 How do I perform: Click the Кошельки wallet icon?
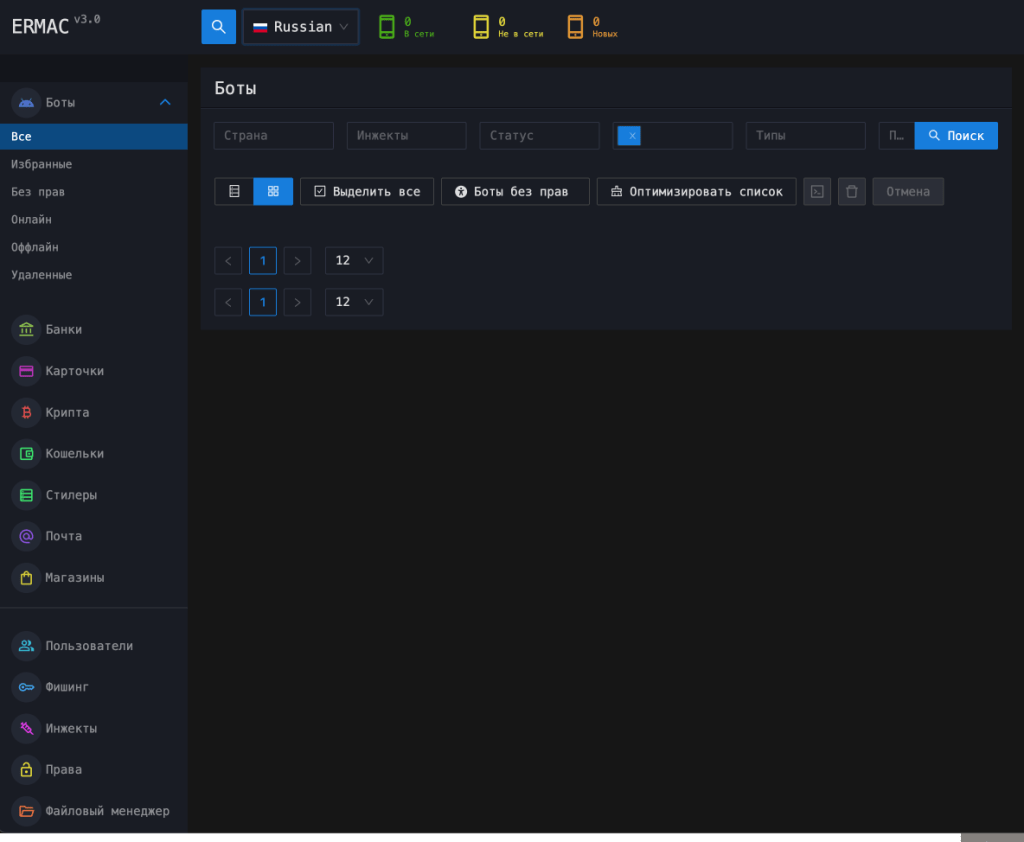coord(26,454)
